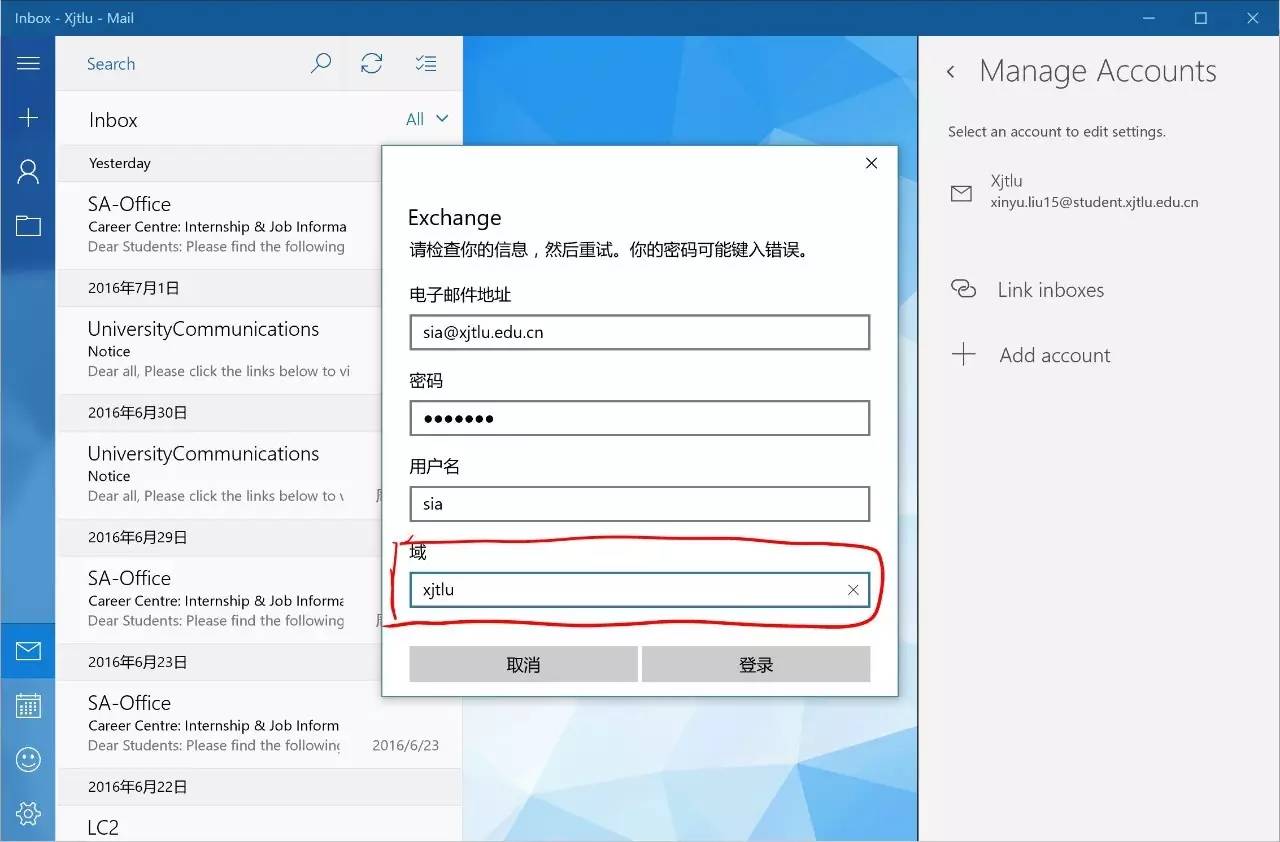The width and height of the screenshot is (1280, 842).
Task: Open Yesterday's SA-Office Career Centre email
Action: coord(220,224)
